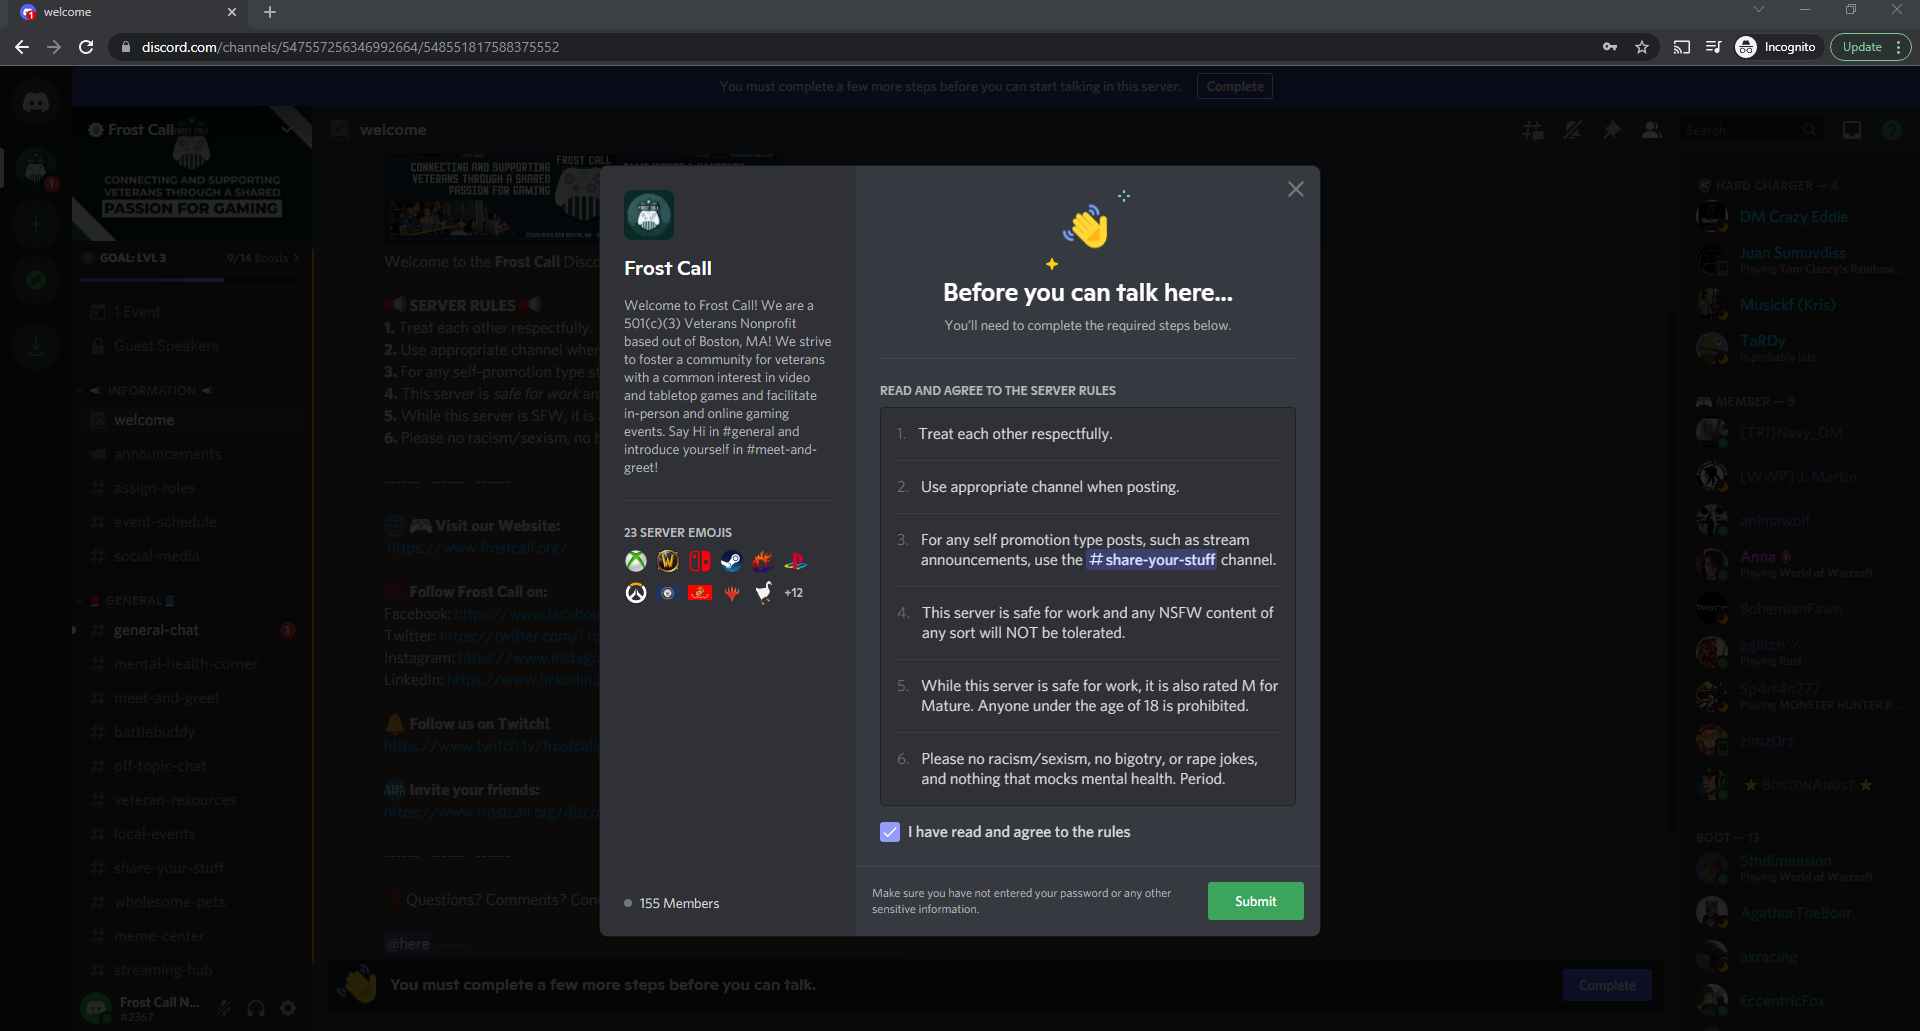The image size is (1920, 1031).
Task: Collapse the INFORMATION channel category
Action: click(x=148, y=390)
